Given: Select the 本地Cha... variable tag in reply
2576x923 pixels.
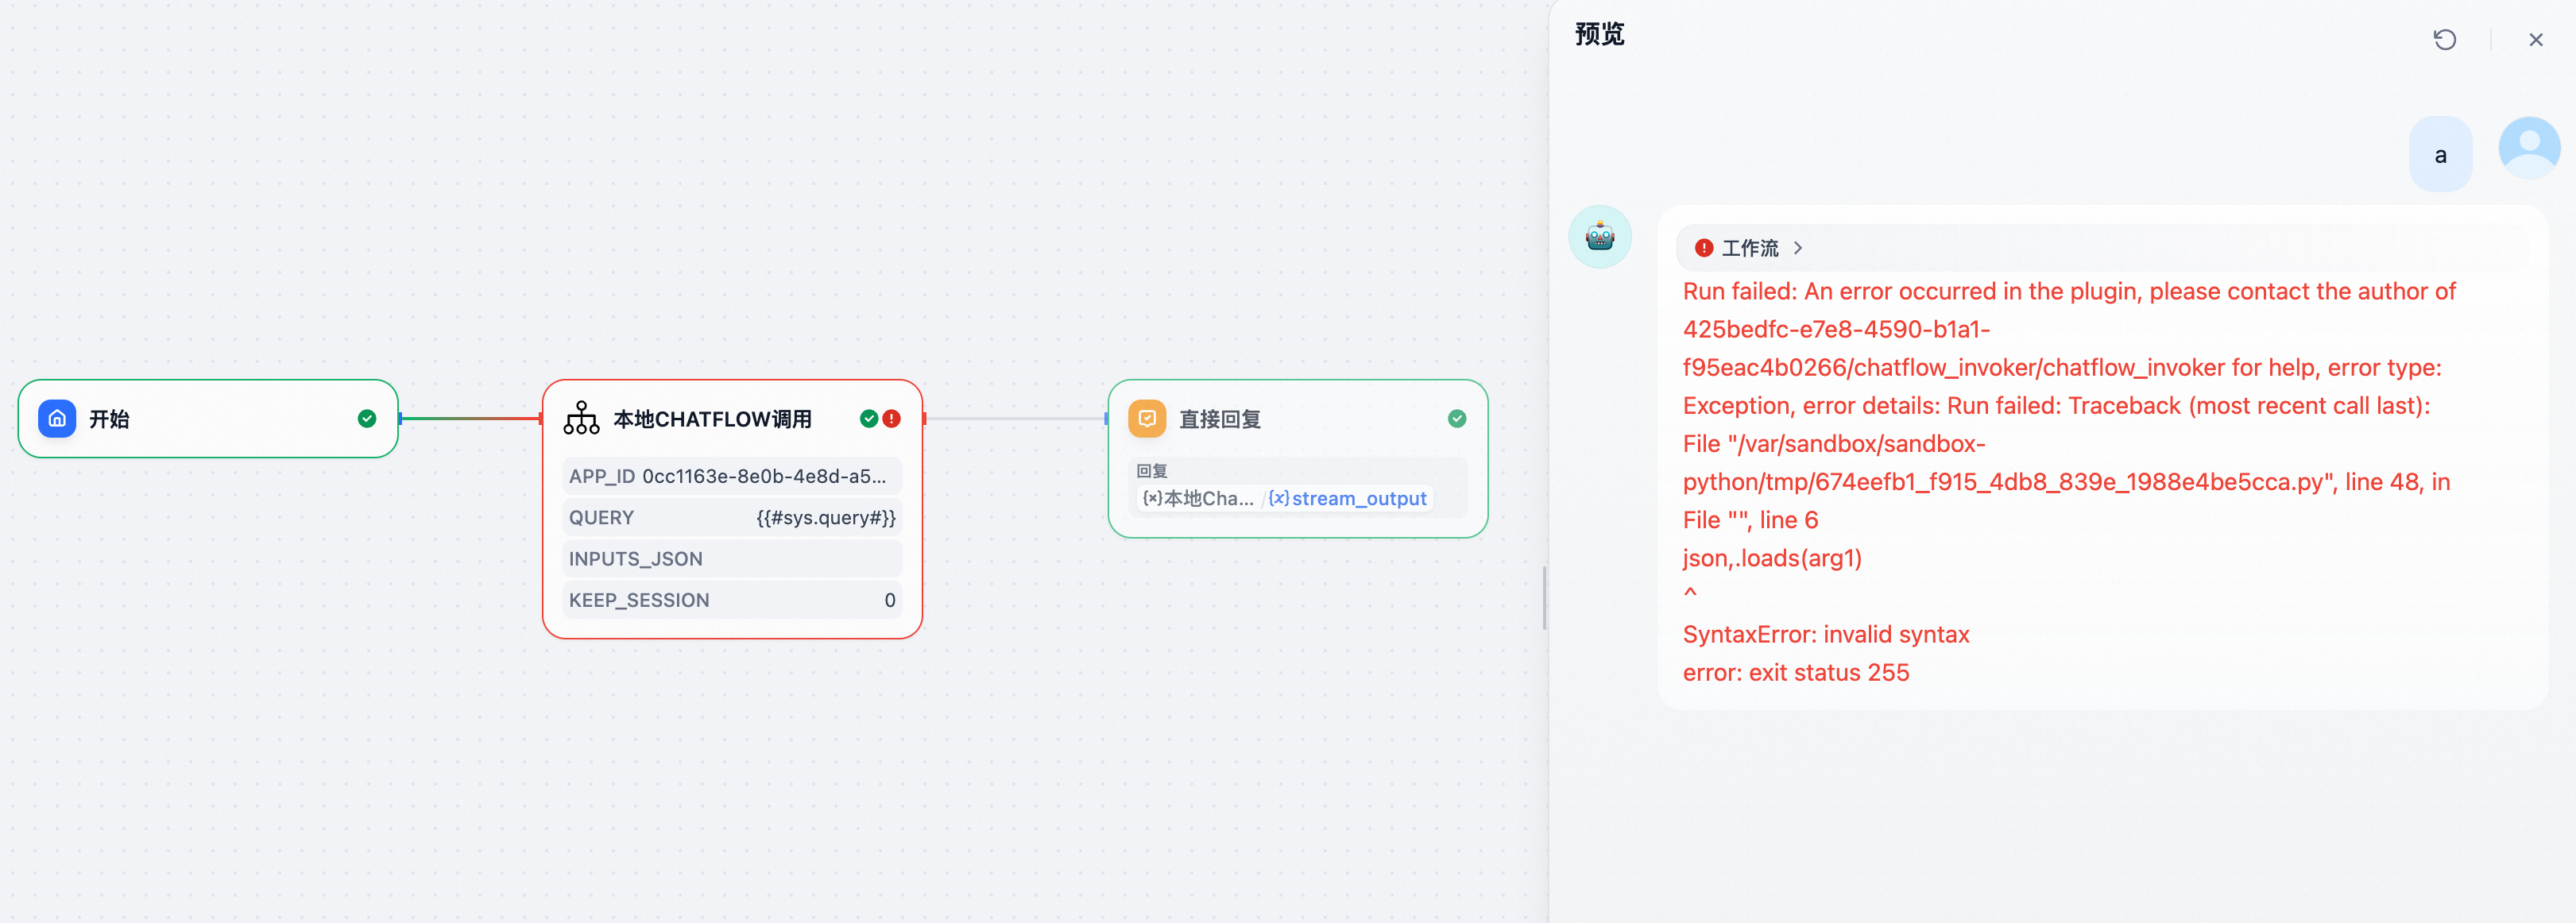Looking at the screenshot, I should pyautogui.click(x=1198, y=498).
